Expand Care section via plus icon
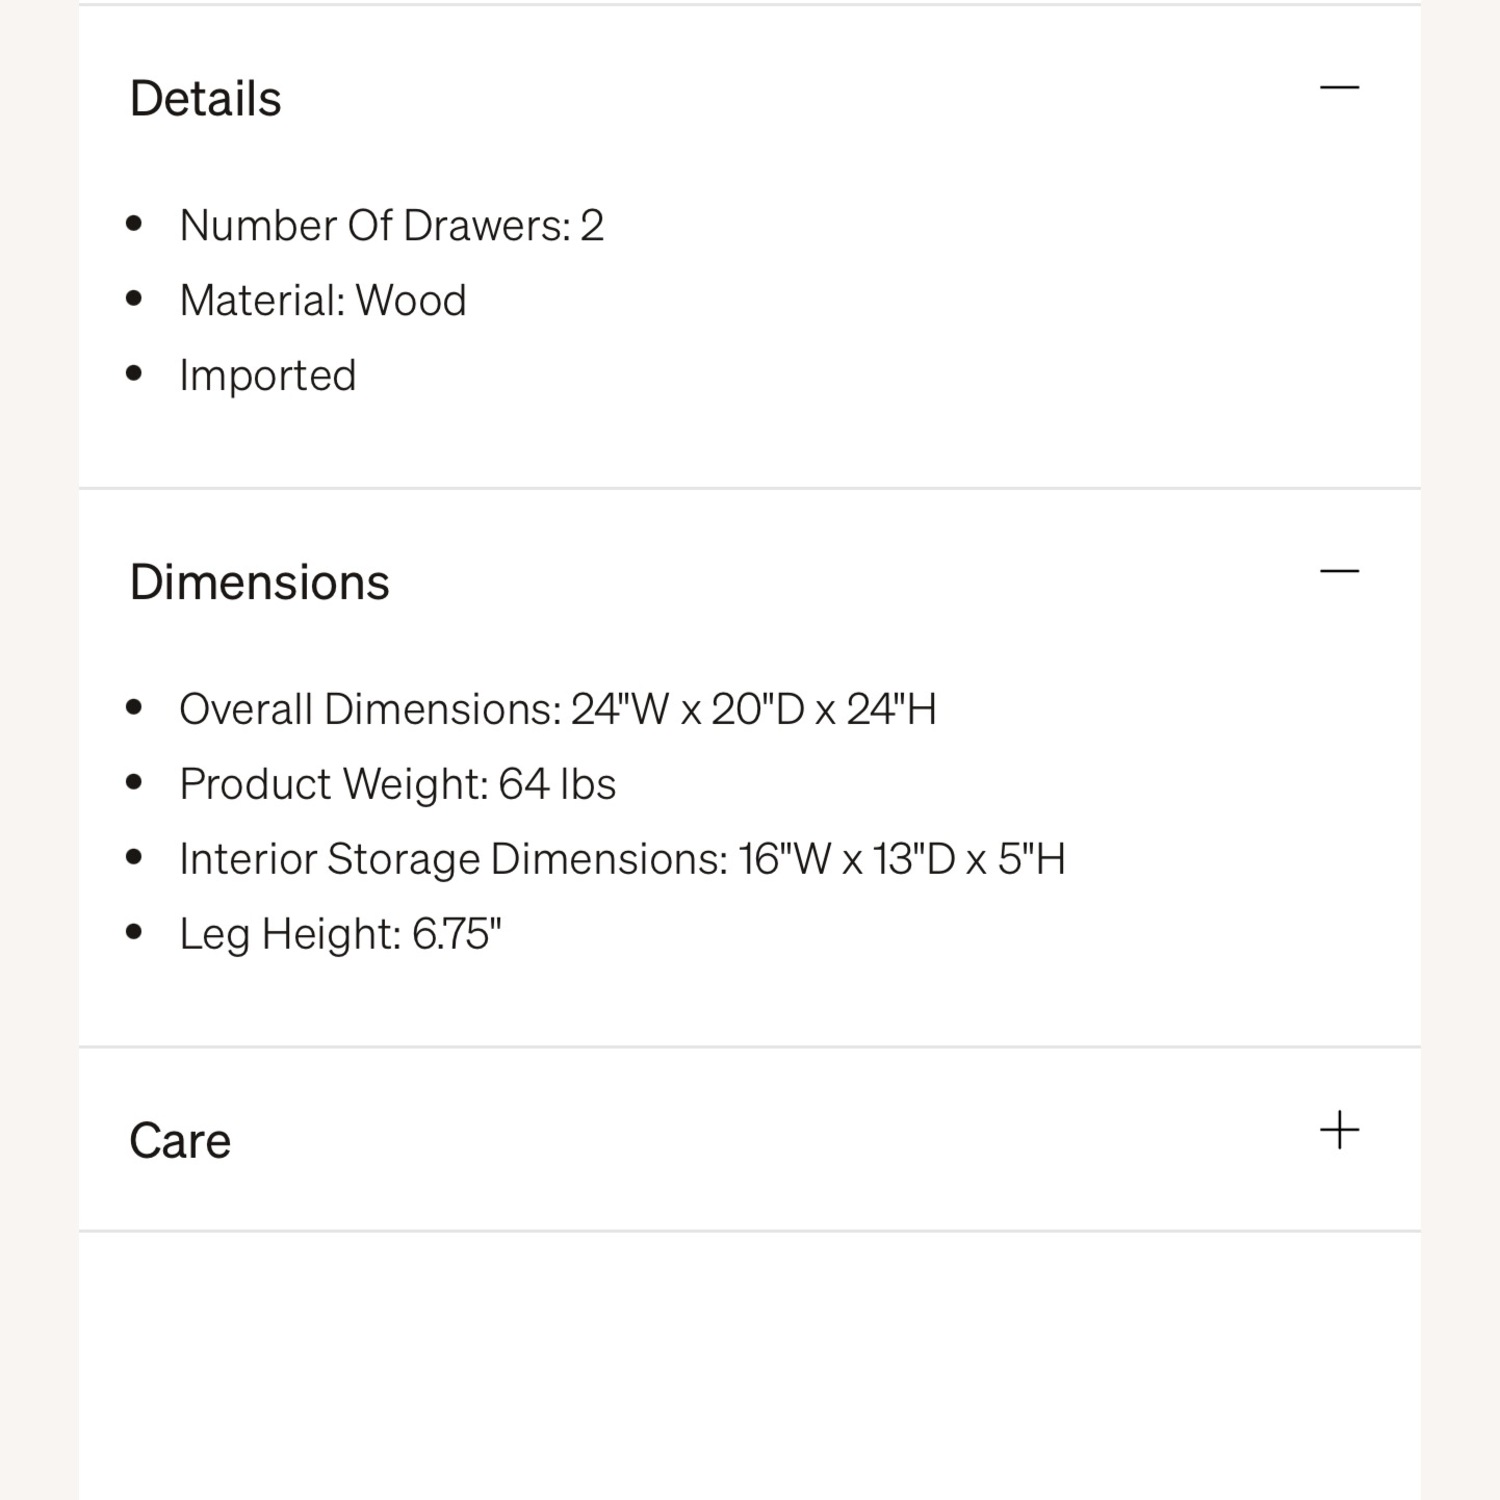This screenshot has height=1500, width=1500. pos(1339,1131)
